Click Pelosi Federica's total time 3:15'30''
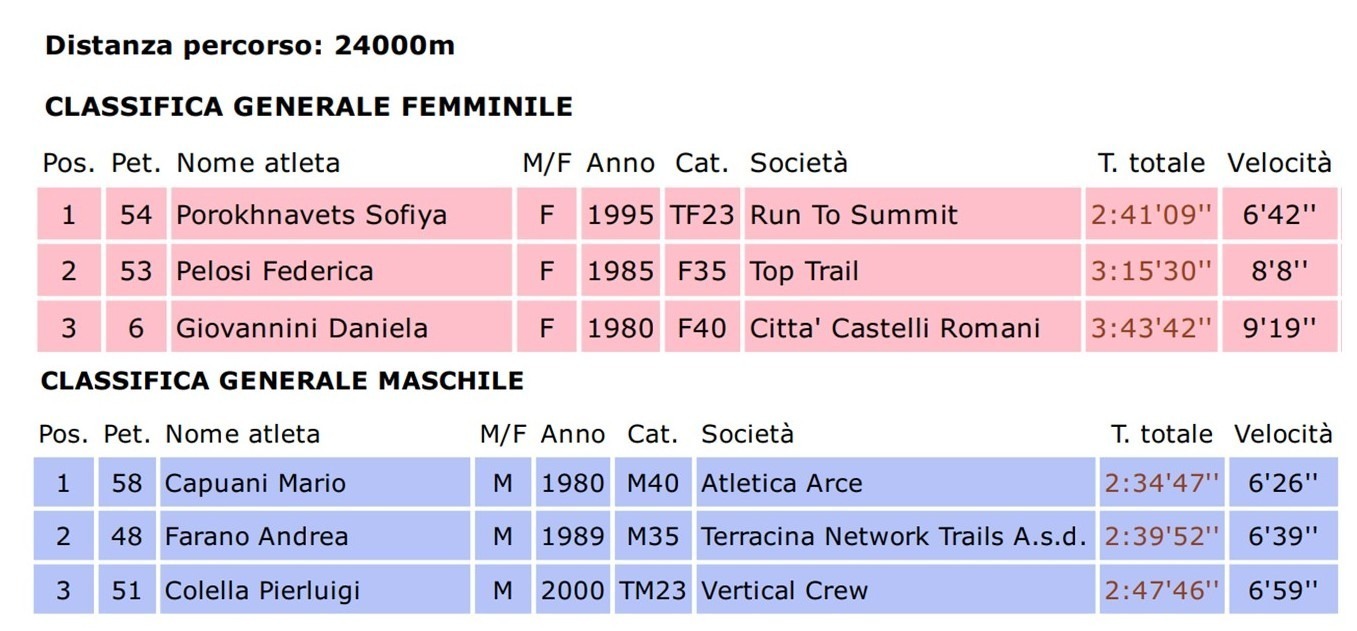Image resolution: width=1357 pixels, height=631 pixels. (1151, 271)
